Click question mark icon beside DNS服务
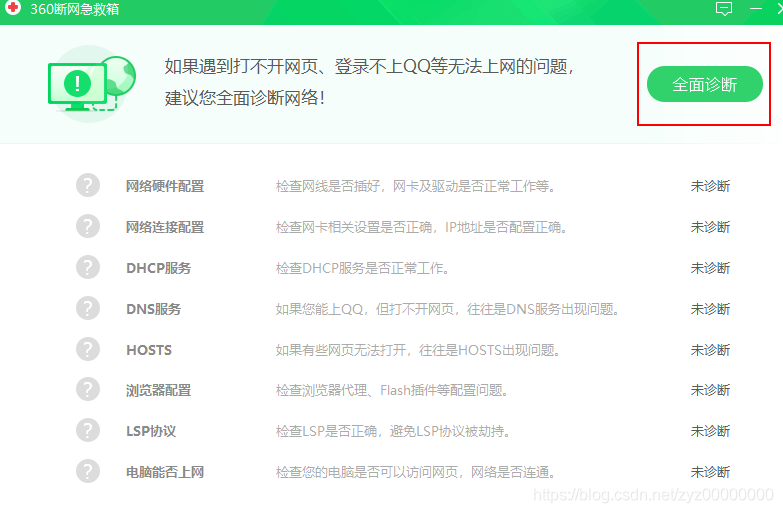Image resolution: width=783 pixels, height=513 pixels. pyautogui.click(x=88, y=308)
